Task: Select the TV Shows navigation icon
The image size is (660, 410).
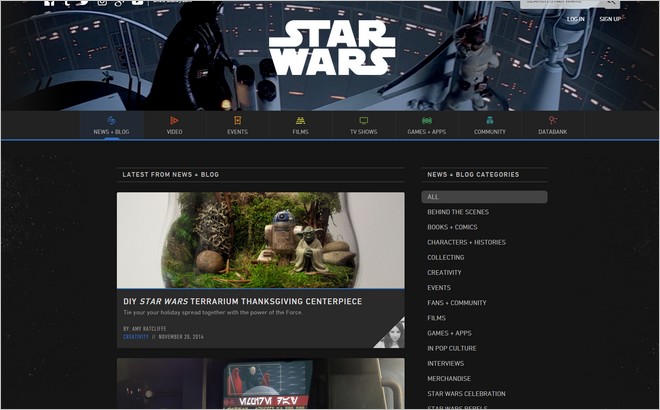Action: 364,121
